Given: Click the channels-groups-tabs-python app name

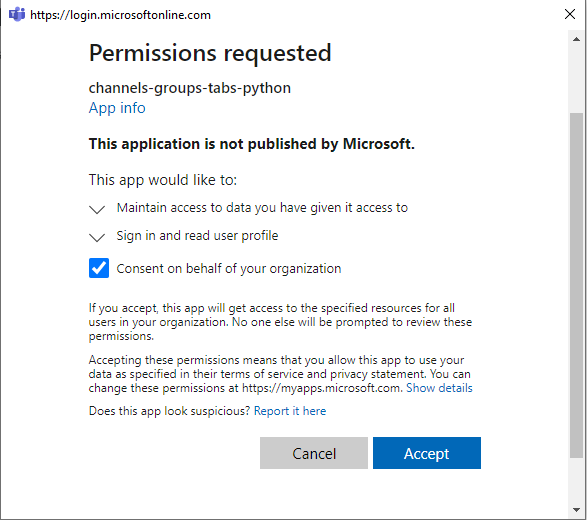Looking at the screenshot, I should [190, 88].
